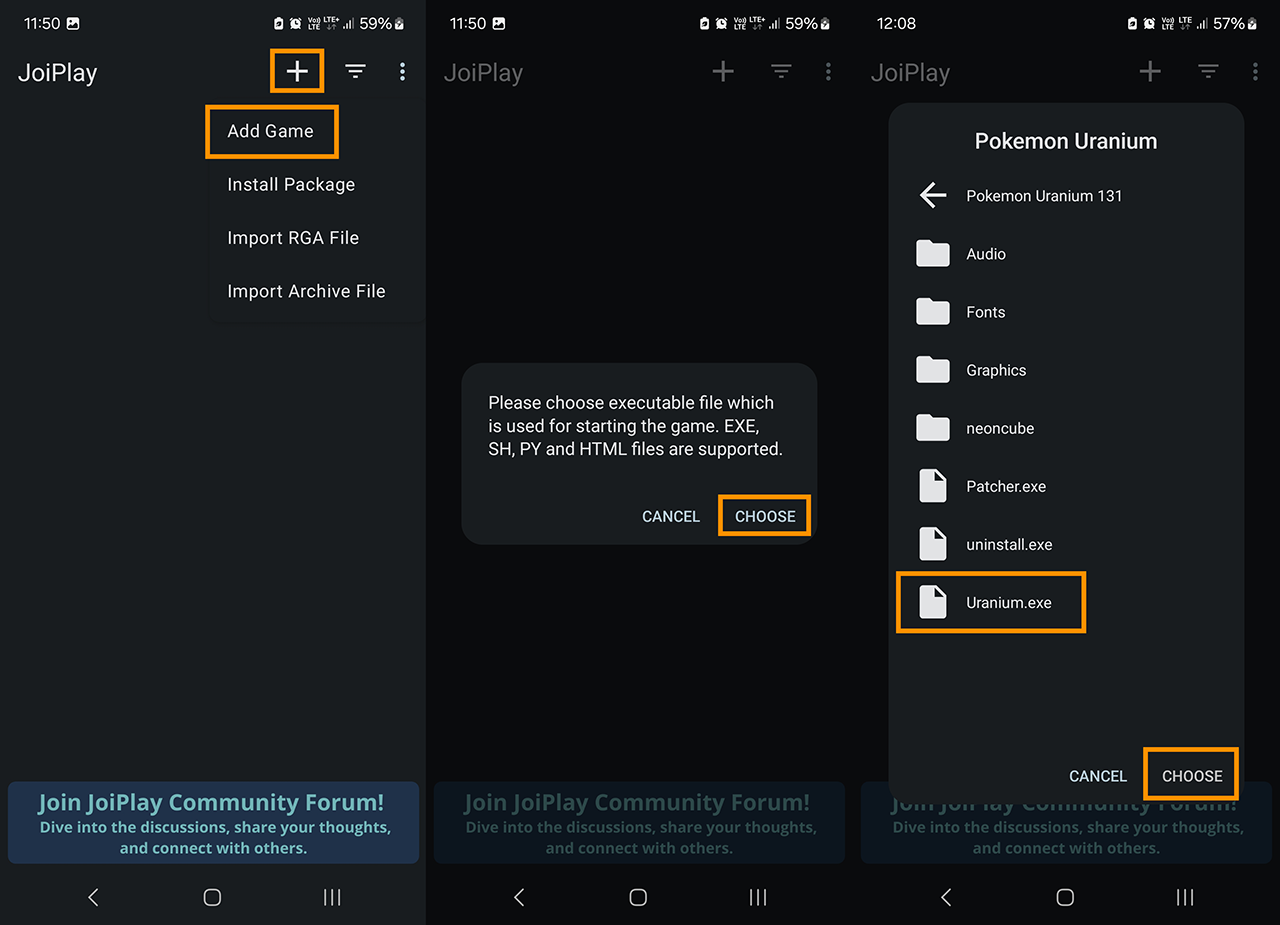Select the uninstall.exe file icon
The height and width of the screenshot is (925, 1280).
(x=932, y=544)
